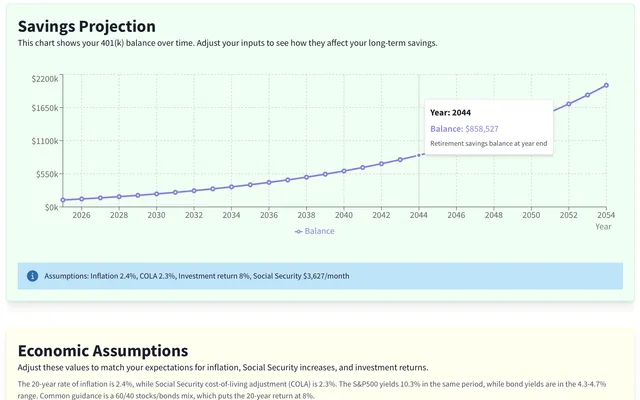Screen dimensions: 640x400
Task: Click the 2030 data point marker
Action: point(156,194)
